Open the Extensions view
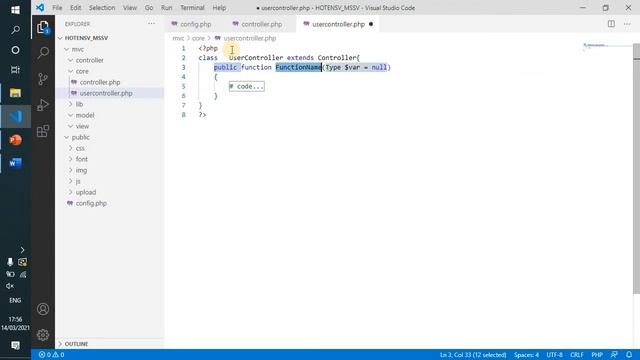640x360 pixels. click(43, 131)
